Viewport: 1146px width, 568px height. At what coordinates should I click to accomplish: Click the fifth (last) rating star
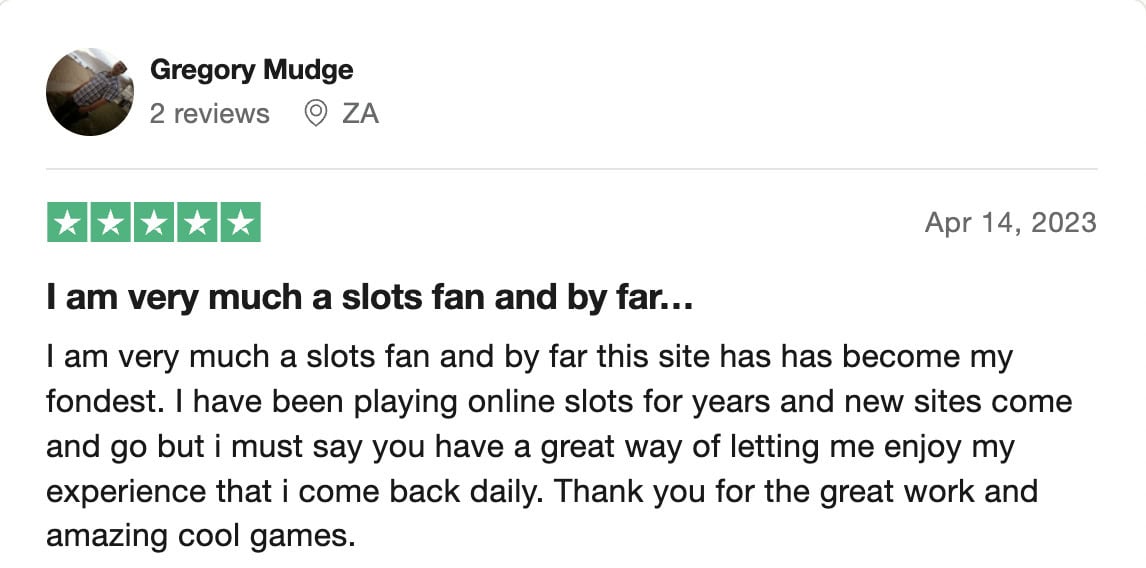(240, 222)
